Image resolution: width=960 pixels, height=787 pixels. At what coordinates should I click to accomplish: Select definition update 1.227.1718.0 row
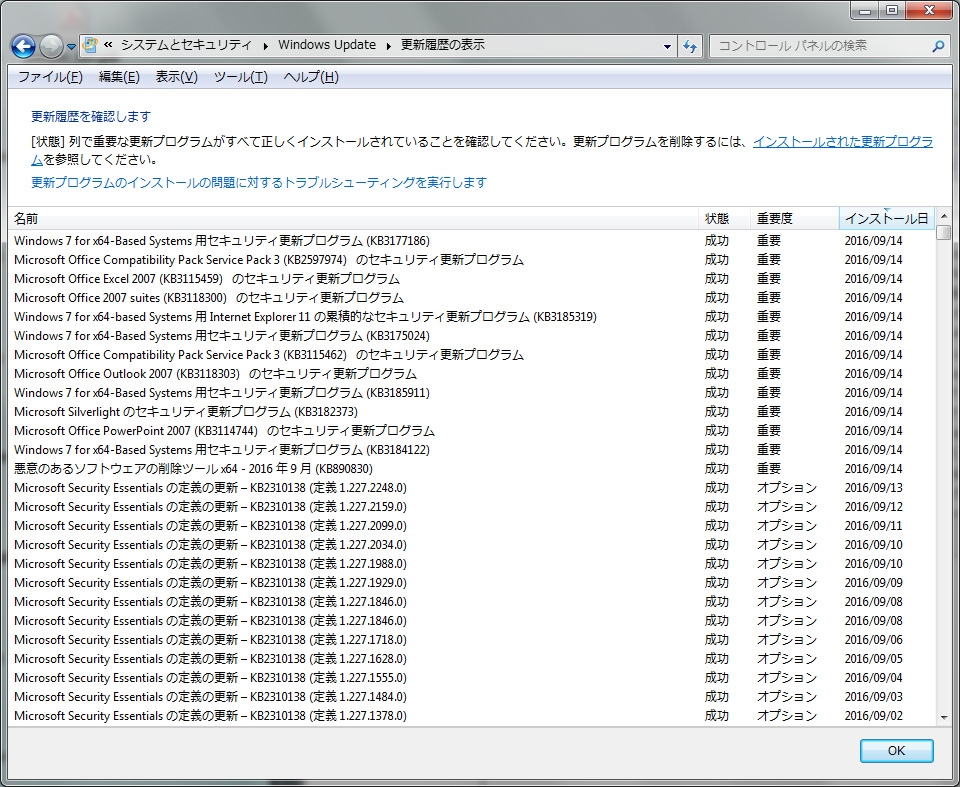point(471,639)
